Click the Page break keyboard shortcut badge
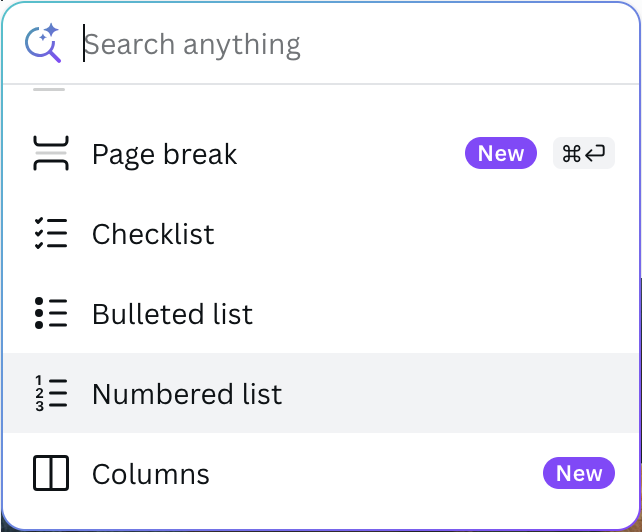Screen dimensions: 642x532 (x=584, y=153)
